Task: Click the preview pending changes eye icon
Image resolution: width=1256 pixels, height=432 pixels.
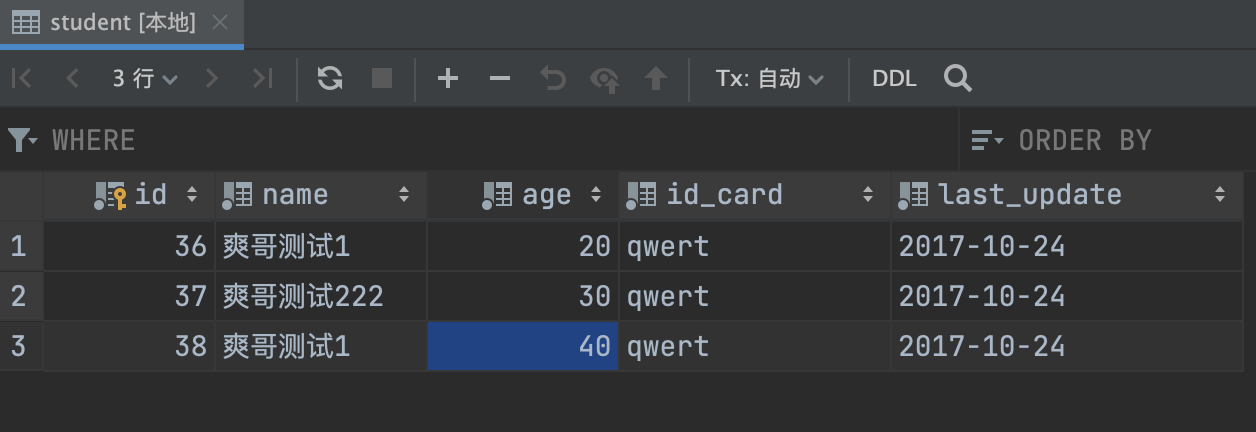Action: click(x=605, y=79)
